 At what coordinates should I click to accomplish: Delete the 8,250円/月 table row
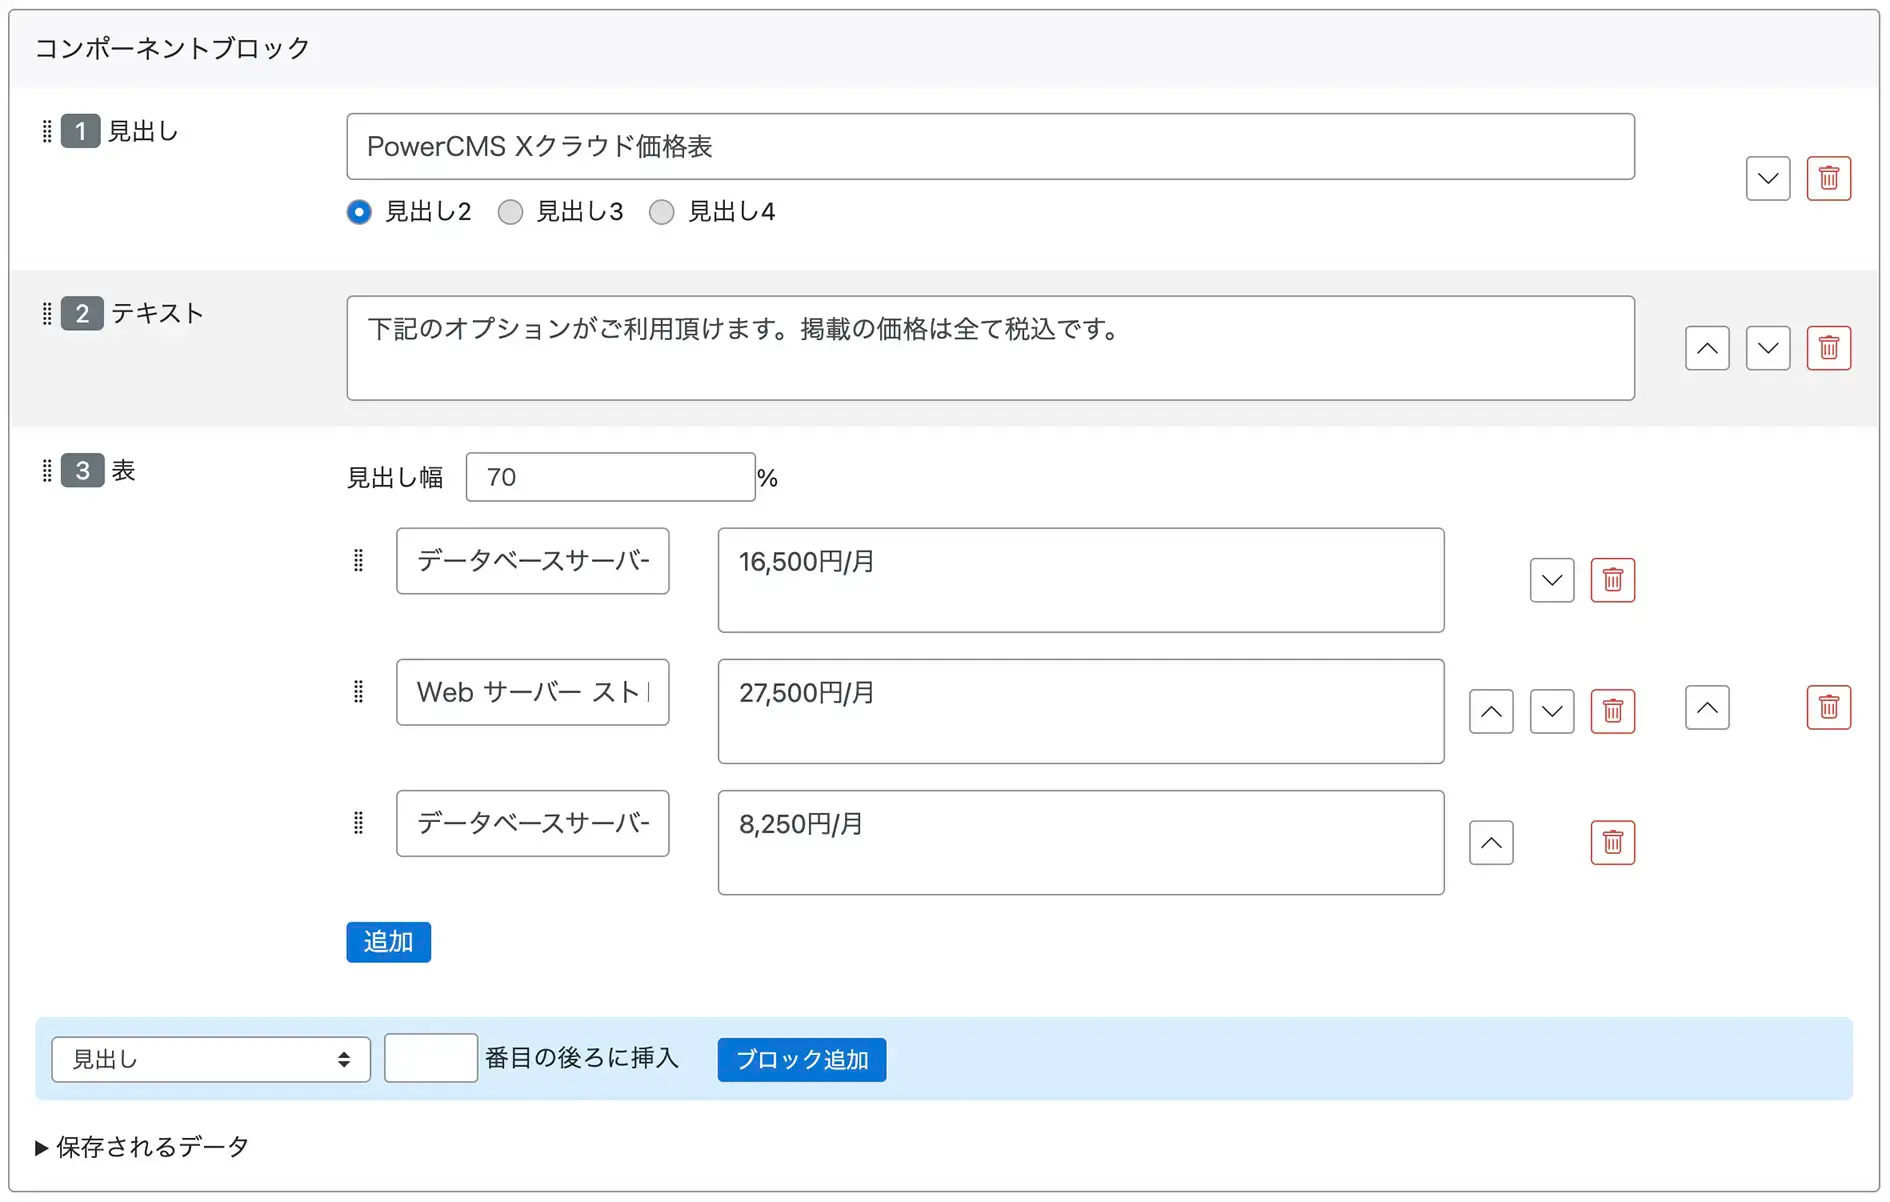click(1612, 842)
